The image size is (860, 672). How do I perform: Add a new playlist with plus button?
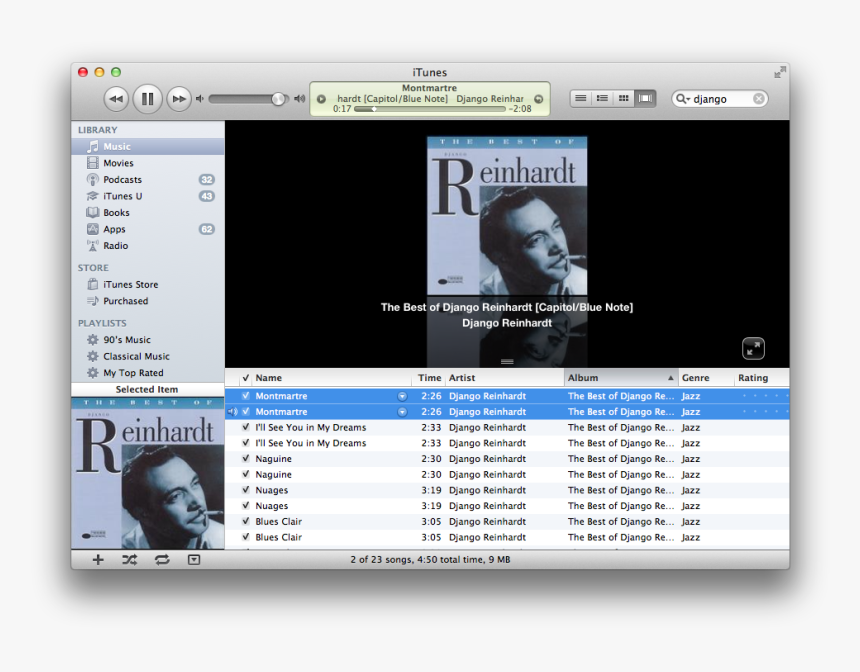tap(98, 560)
